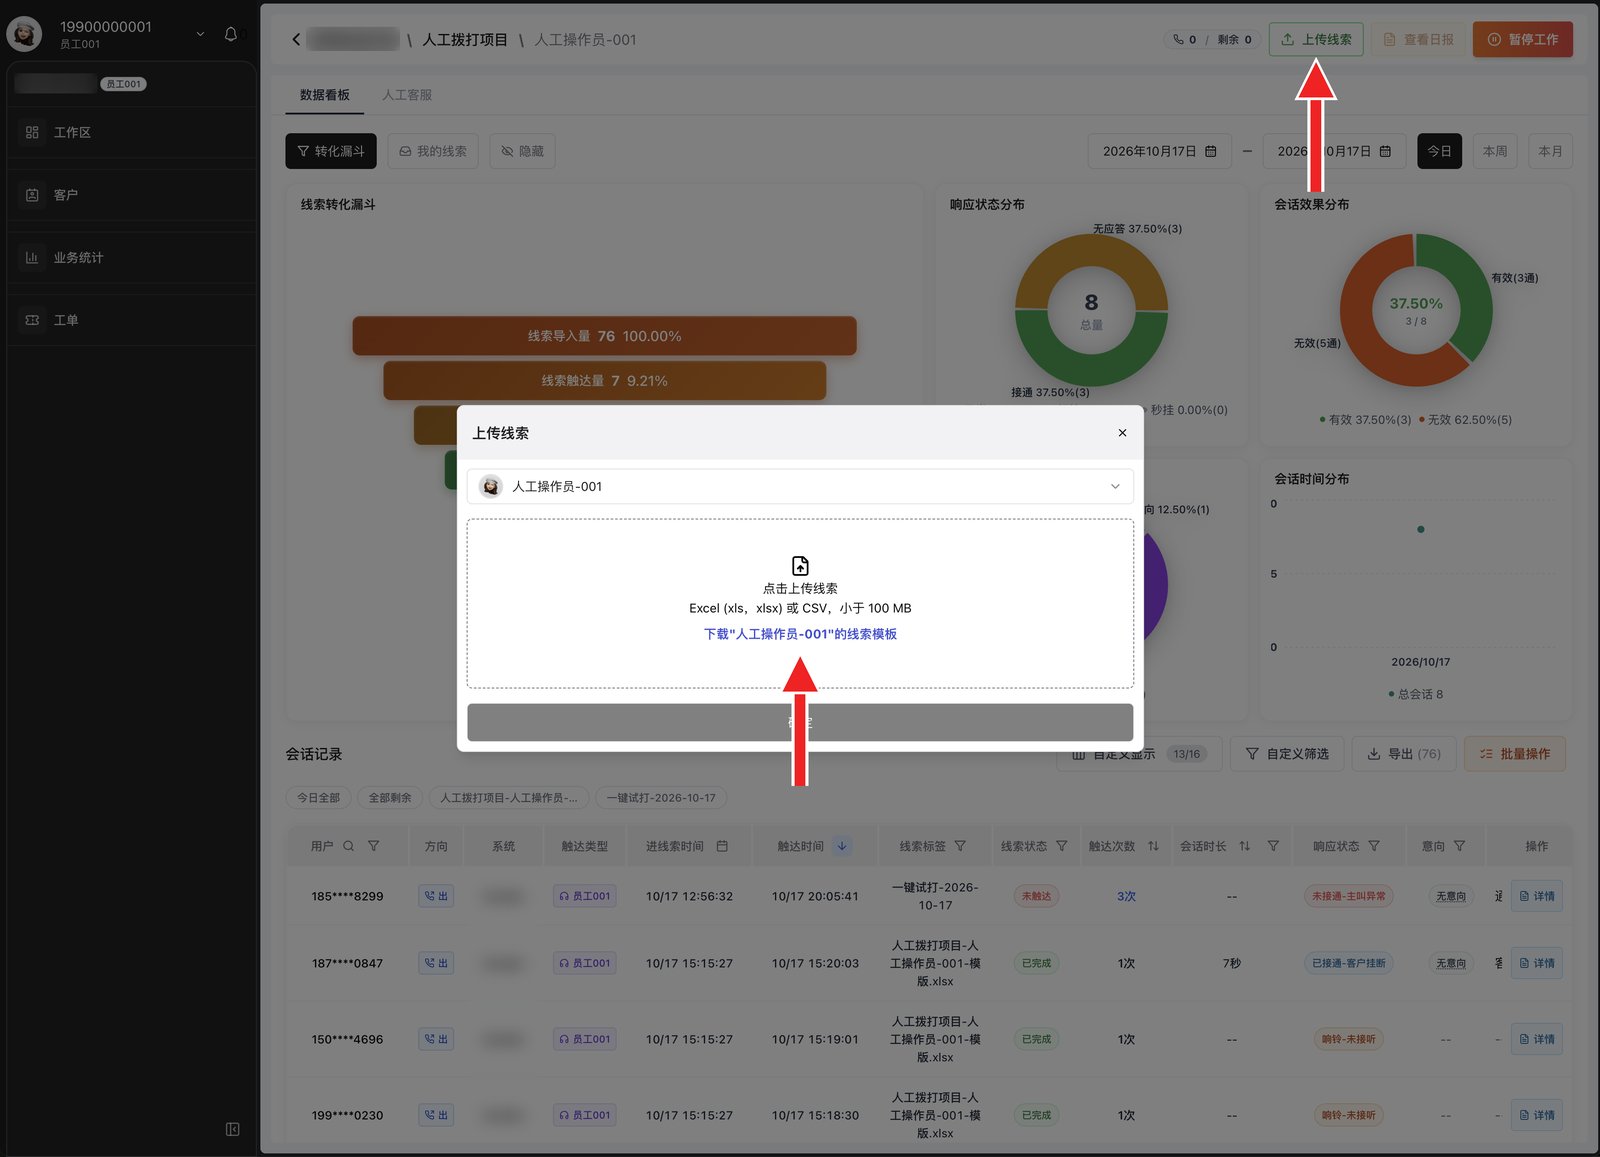Viewport: 1600px width, 1157px height.
Task: Click the 查看日报 button
Action: pos(1418,39)
